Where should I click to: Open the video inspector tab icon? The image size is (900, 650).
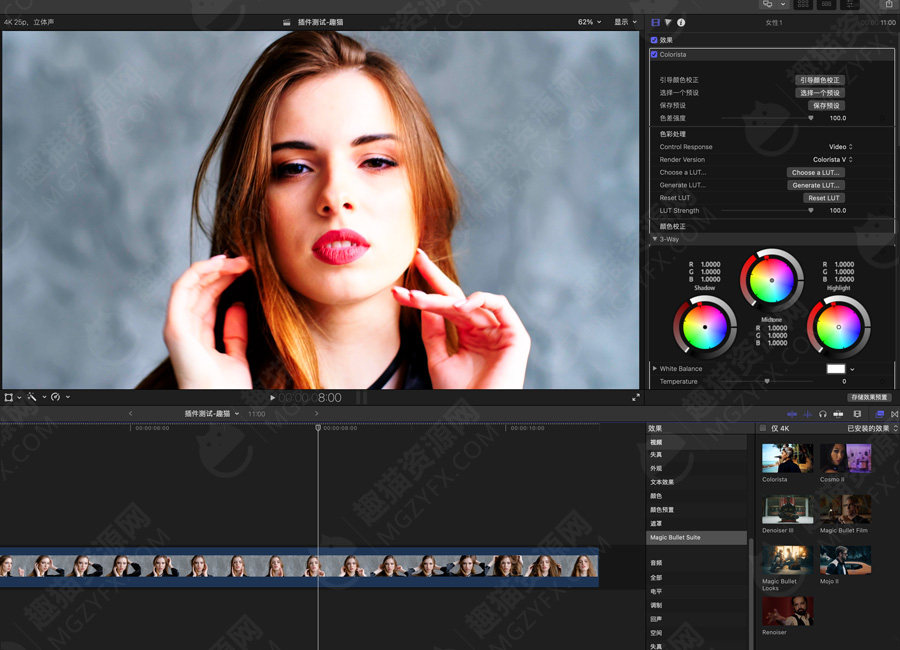click(655, 22)
